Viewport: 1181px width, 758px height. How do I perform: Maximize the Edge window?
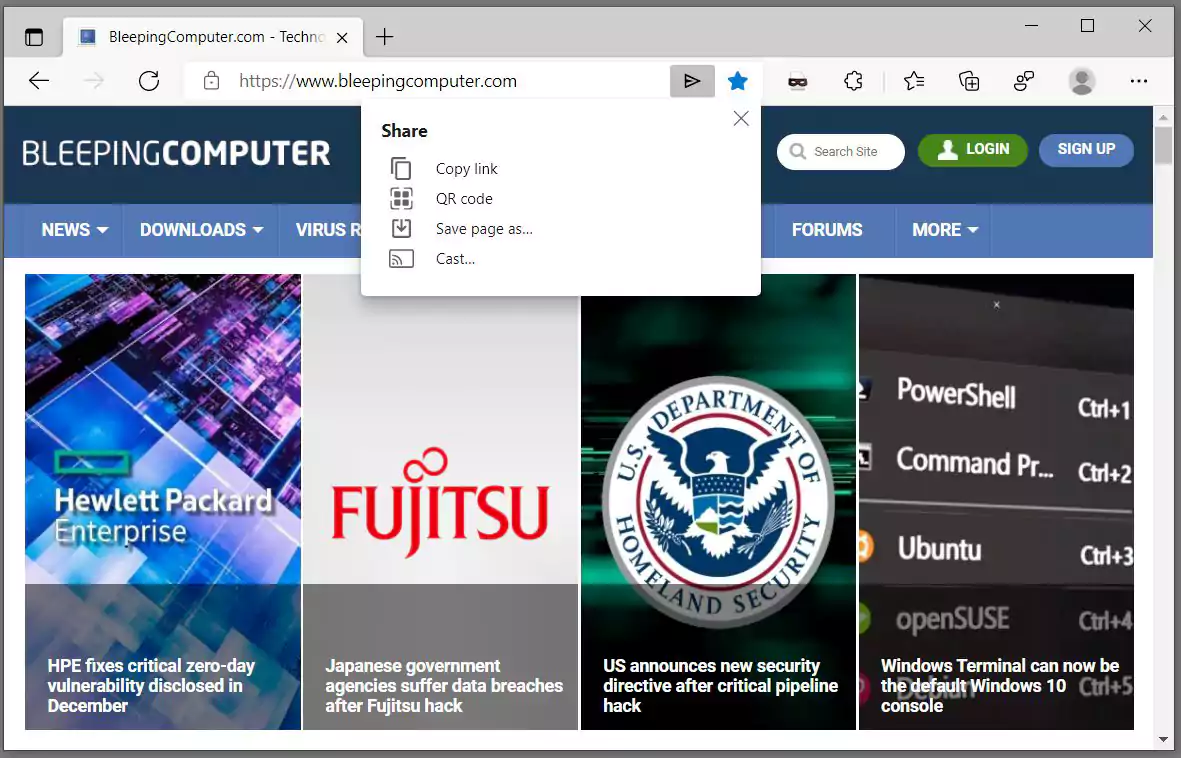(1087, 26)
